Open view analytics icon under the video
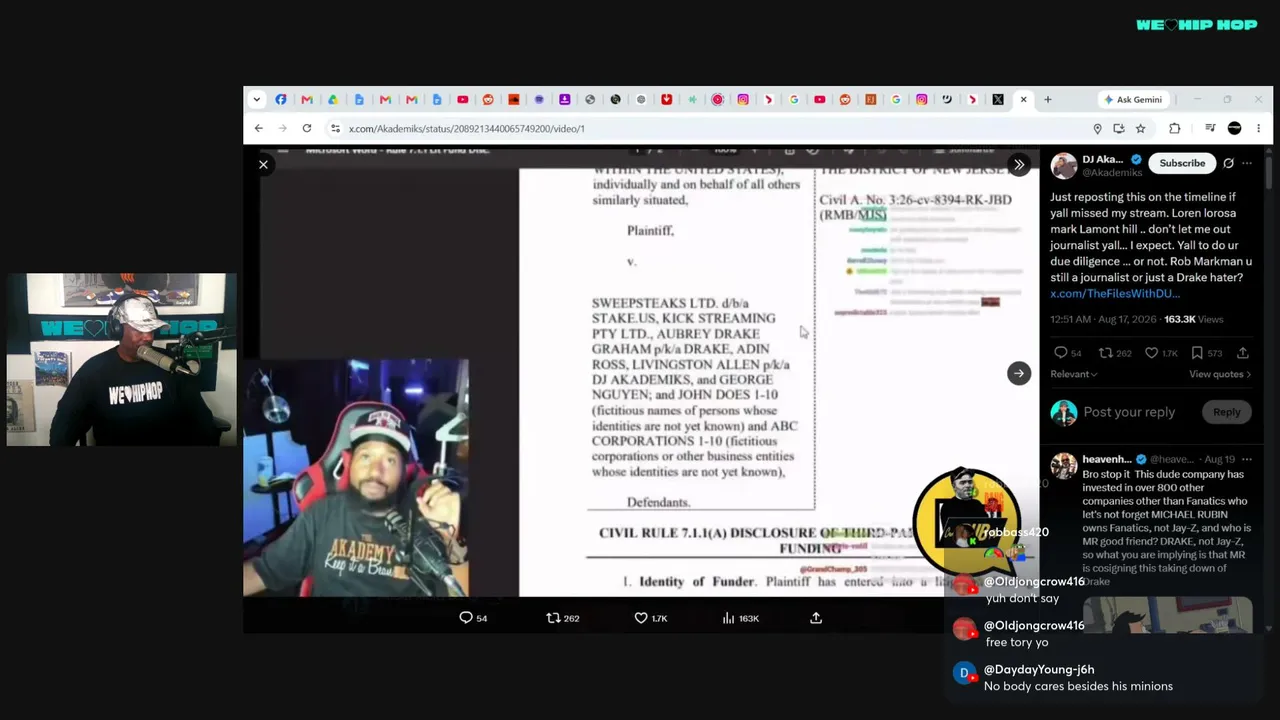The height and width of the screenshot is (720, 1280). tap(729, 618)
